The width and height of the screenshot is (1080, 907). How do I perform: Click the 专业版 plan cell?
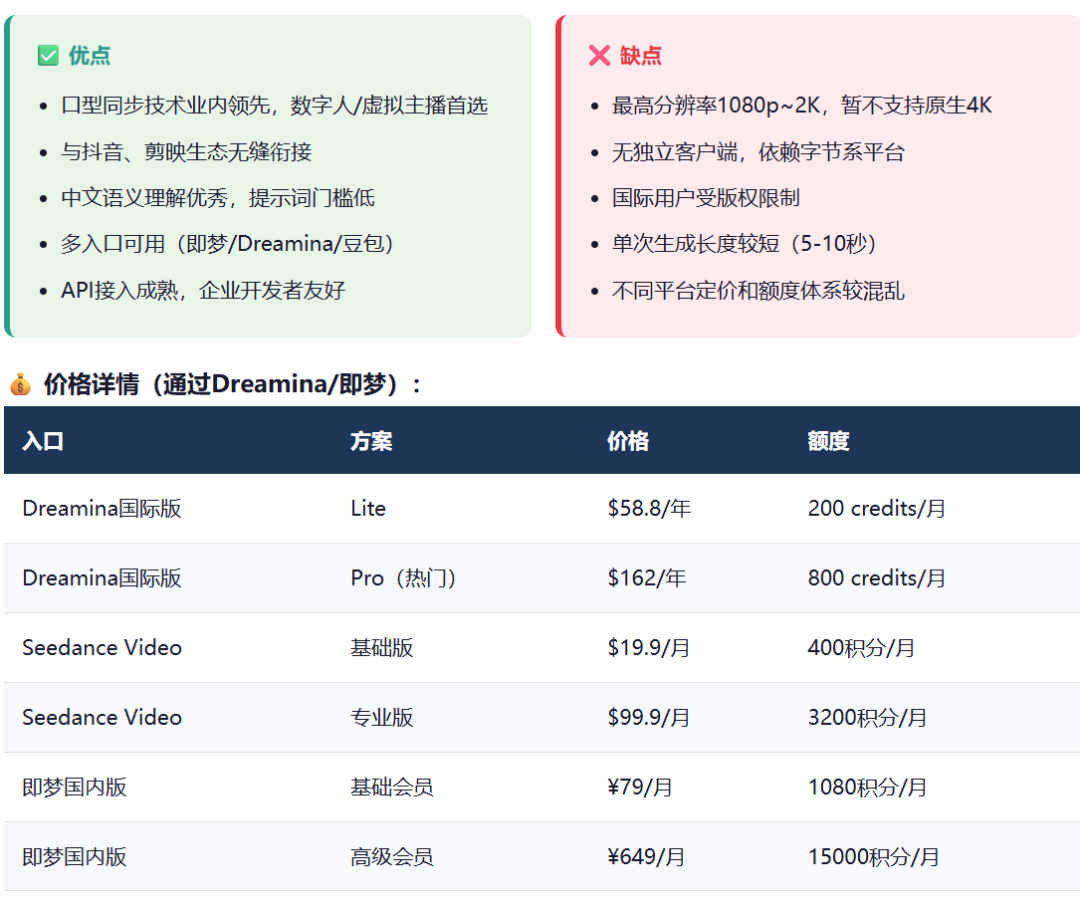point(382,717)
